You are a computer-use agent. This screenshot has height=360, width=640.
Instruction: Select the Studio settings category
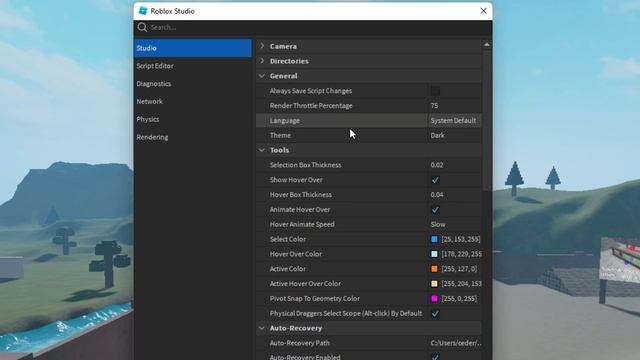coord(193,48)
